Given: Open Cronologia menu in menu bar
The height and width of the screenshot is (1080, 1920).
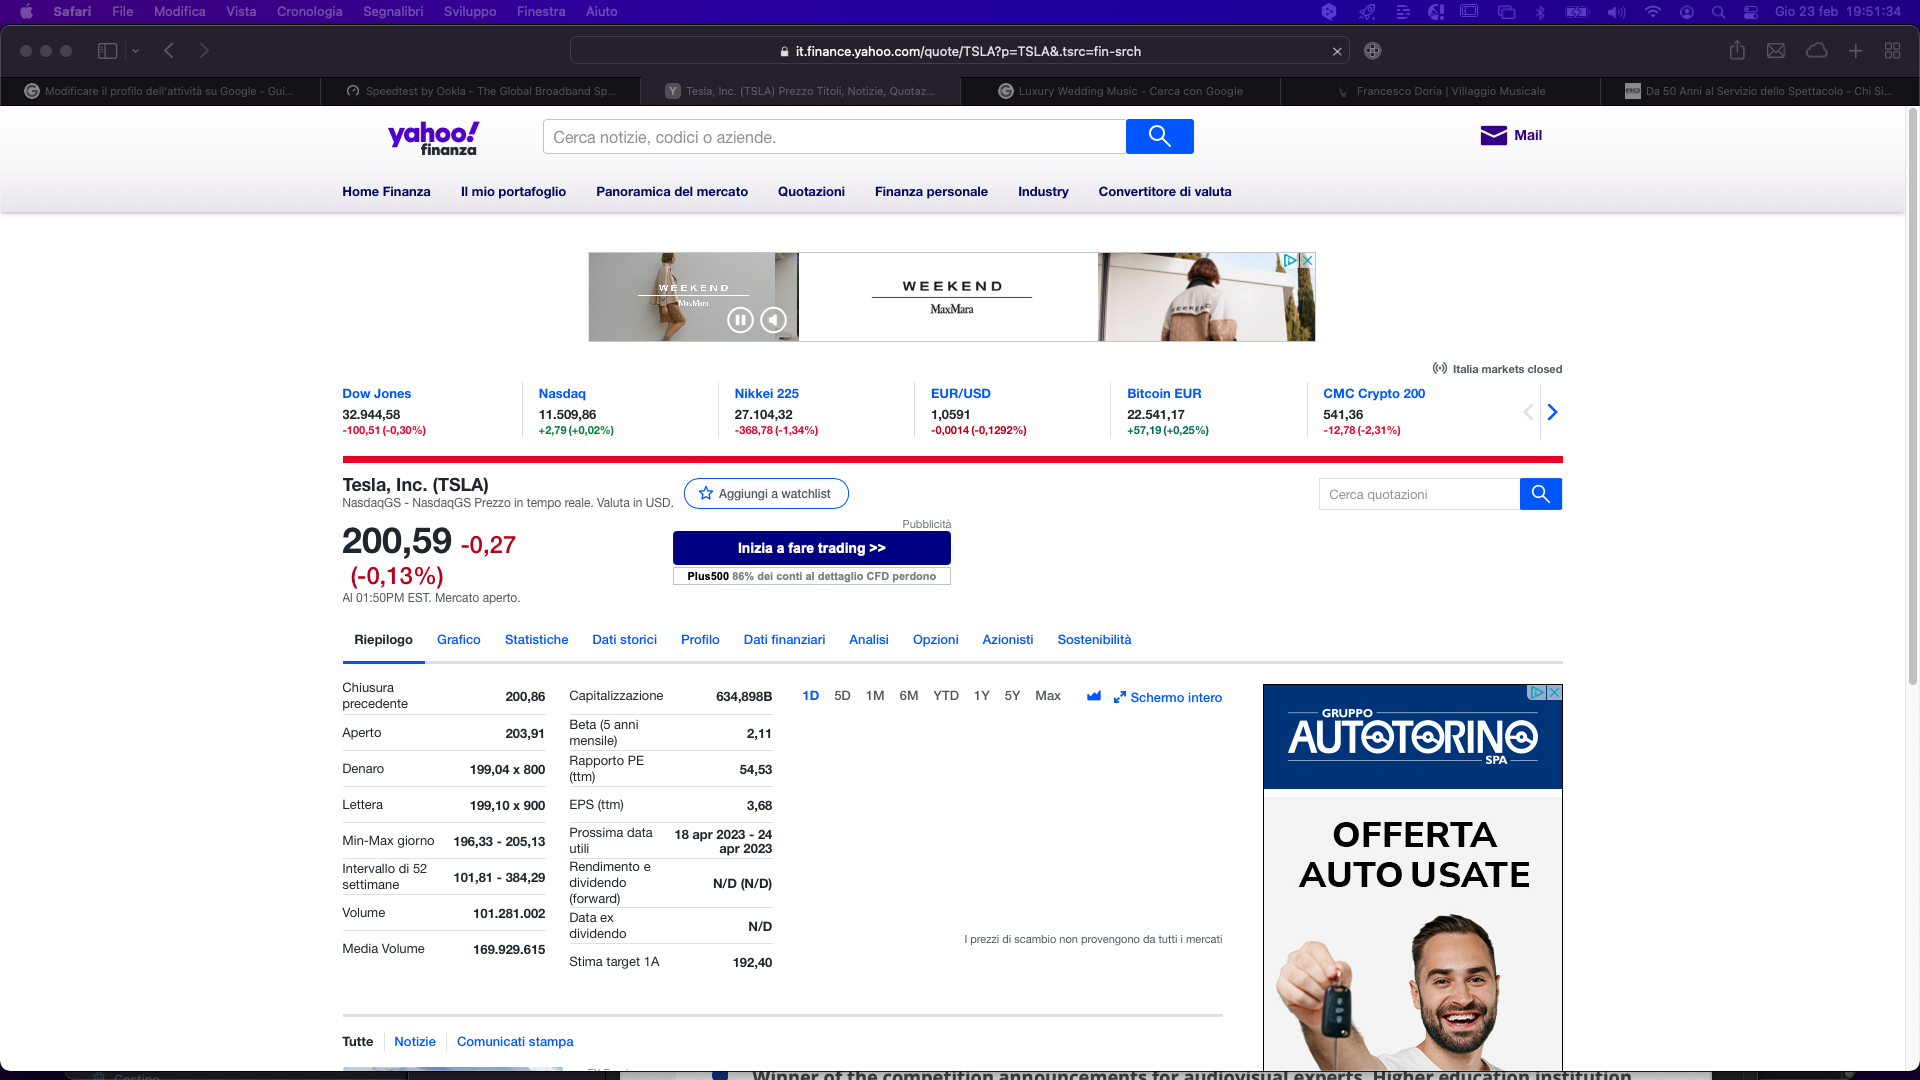Looking at the screenshot, I should click(x=309, y=12).
